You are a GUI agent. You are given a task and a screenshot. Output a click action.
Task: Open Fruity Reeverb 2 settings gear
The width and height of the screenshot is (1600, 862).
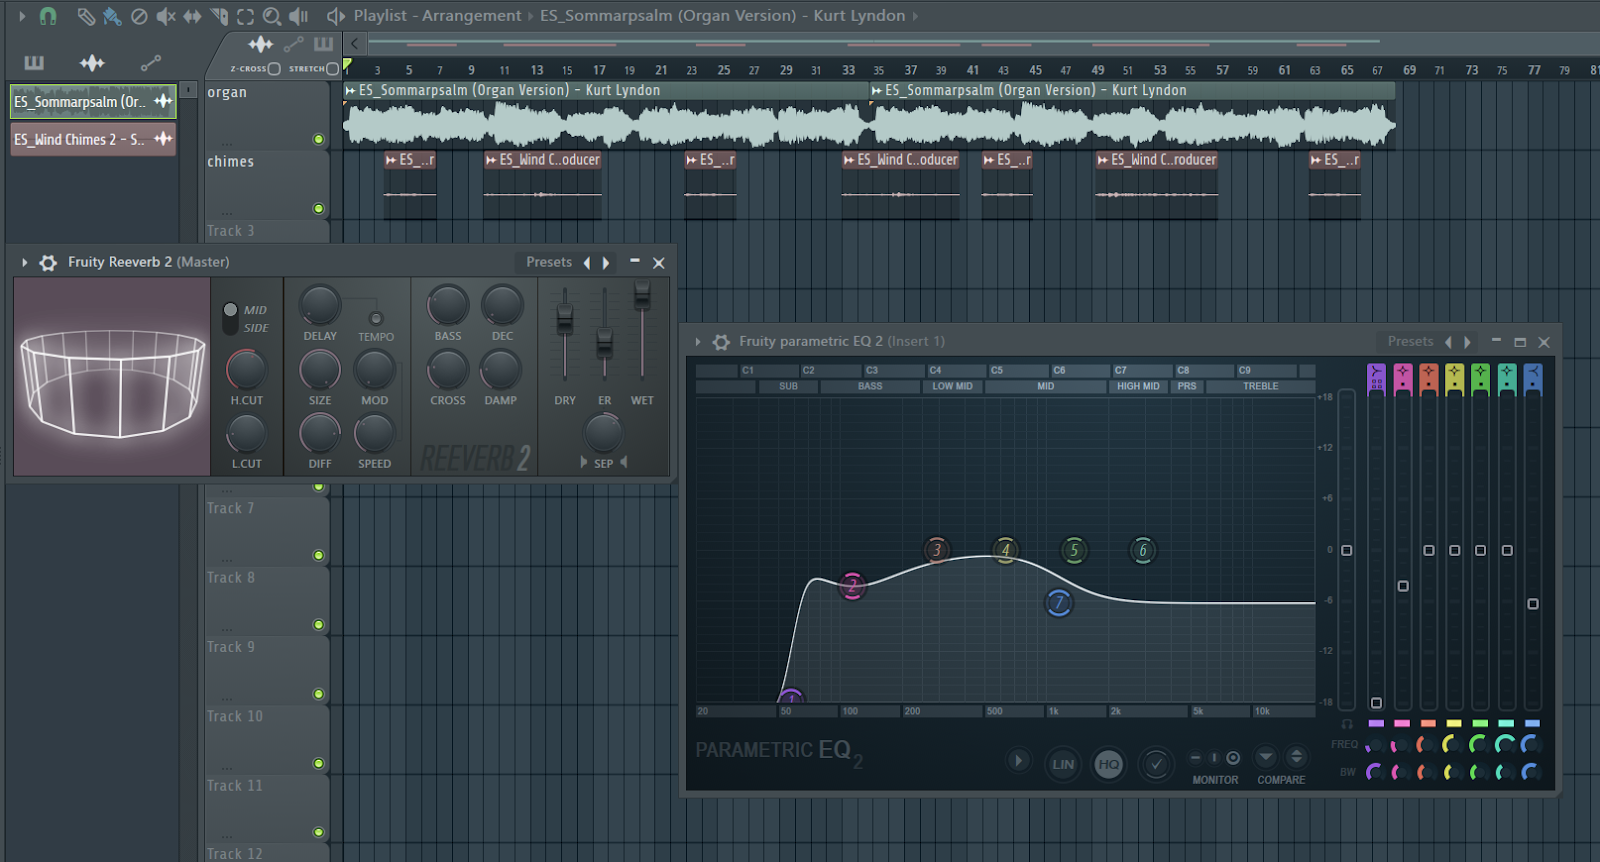(x=48, y=262)
